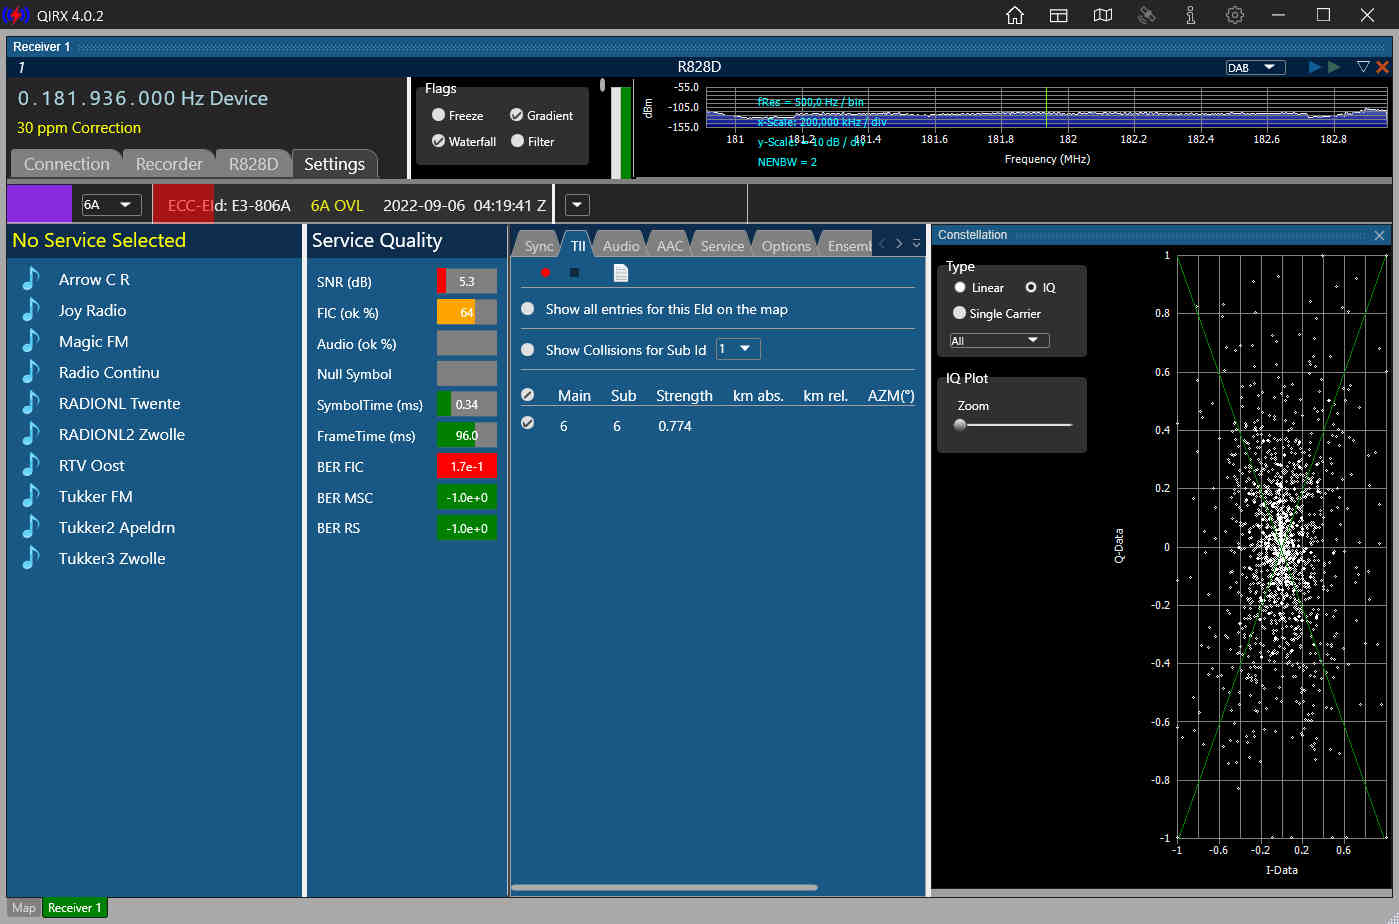Select IQ constellation type

[1031, 287]
